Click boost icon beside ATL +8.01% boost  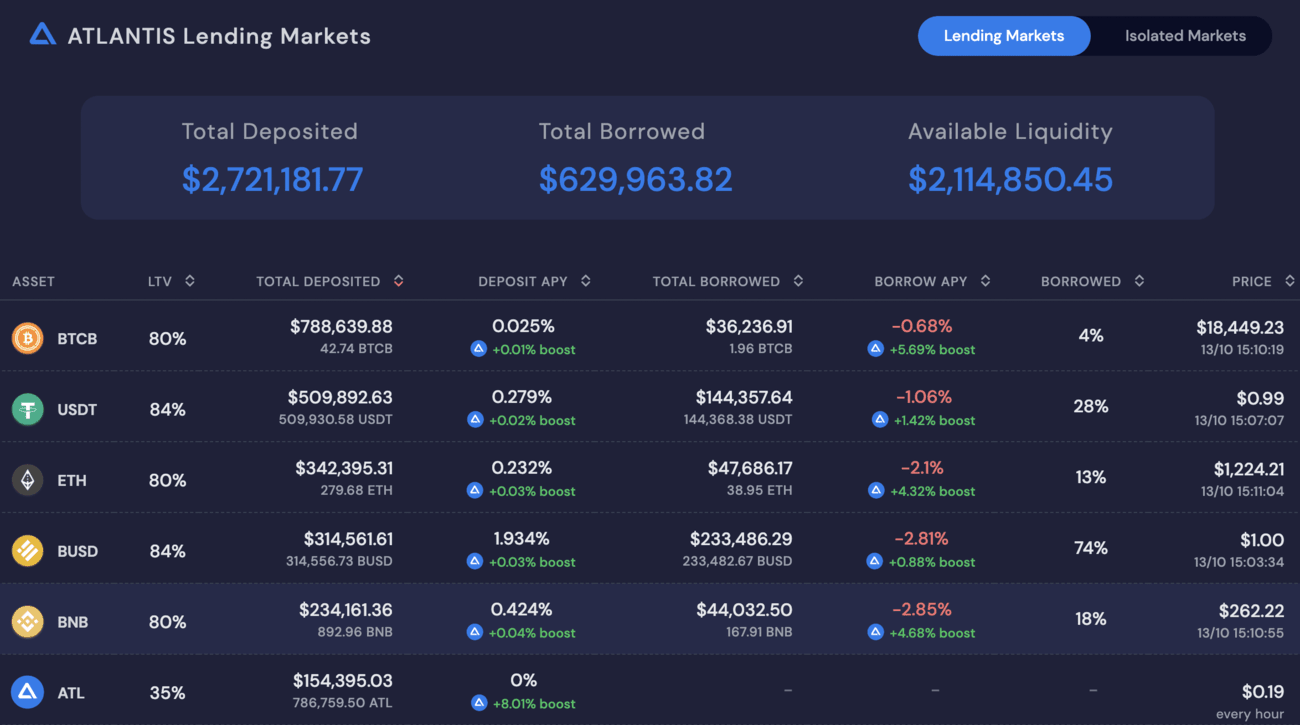478,703
